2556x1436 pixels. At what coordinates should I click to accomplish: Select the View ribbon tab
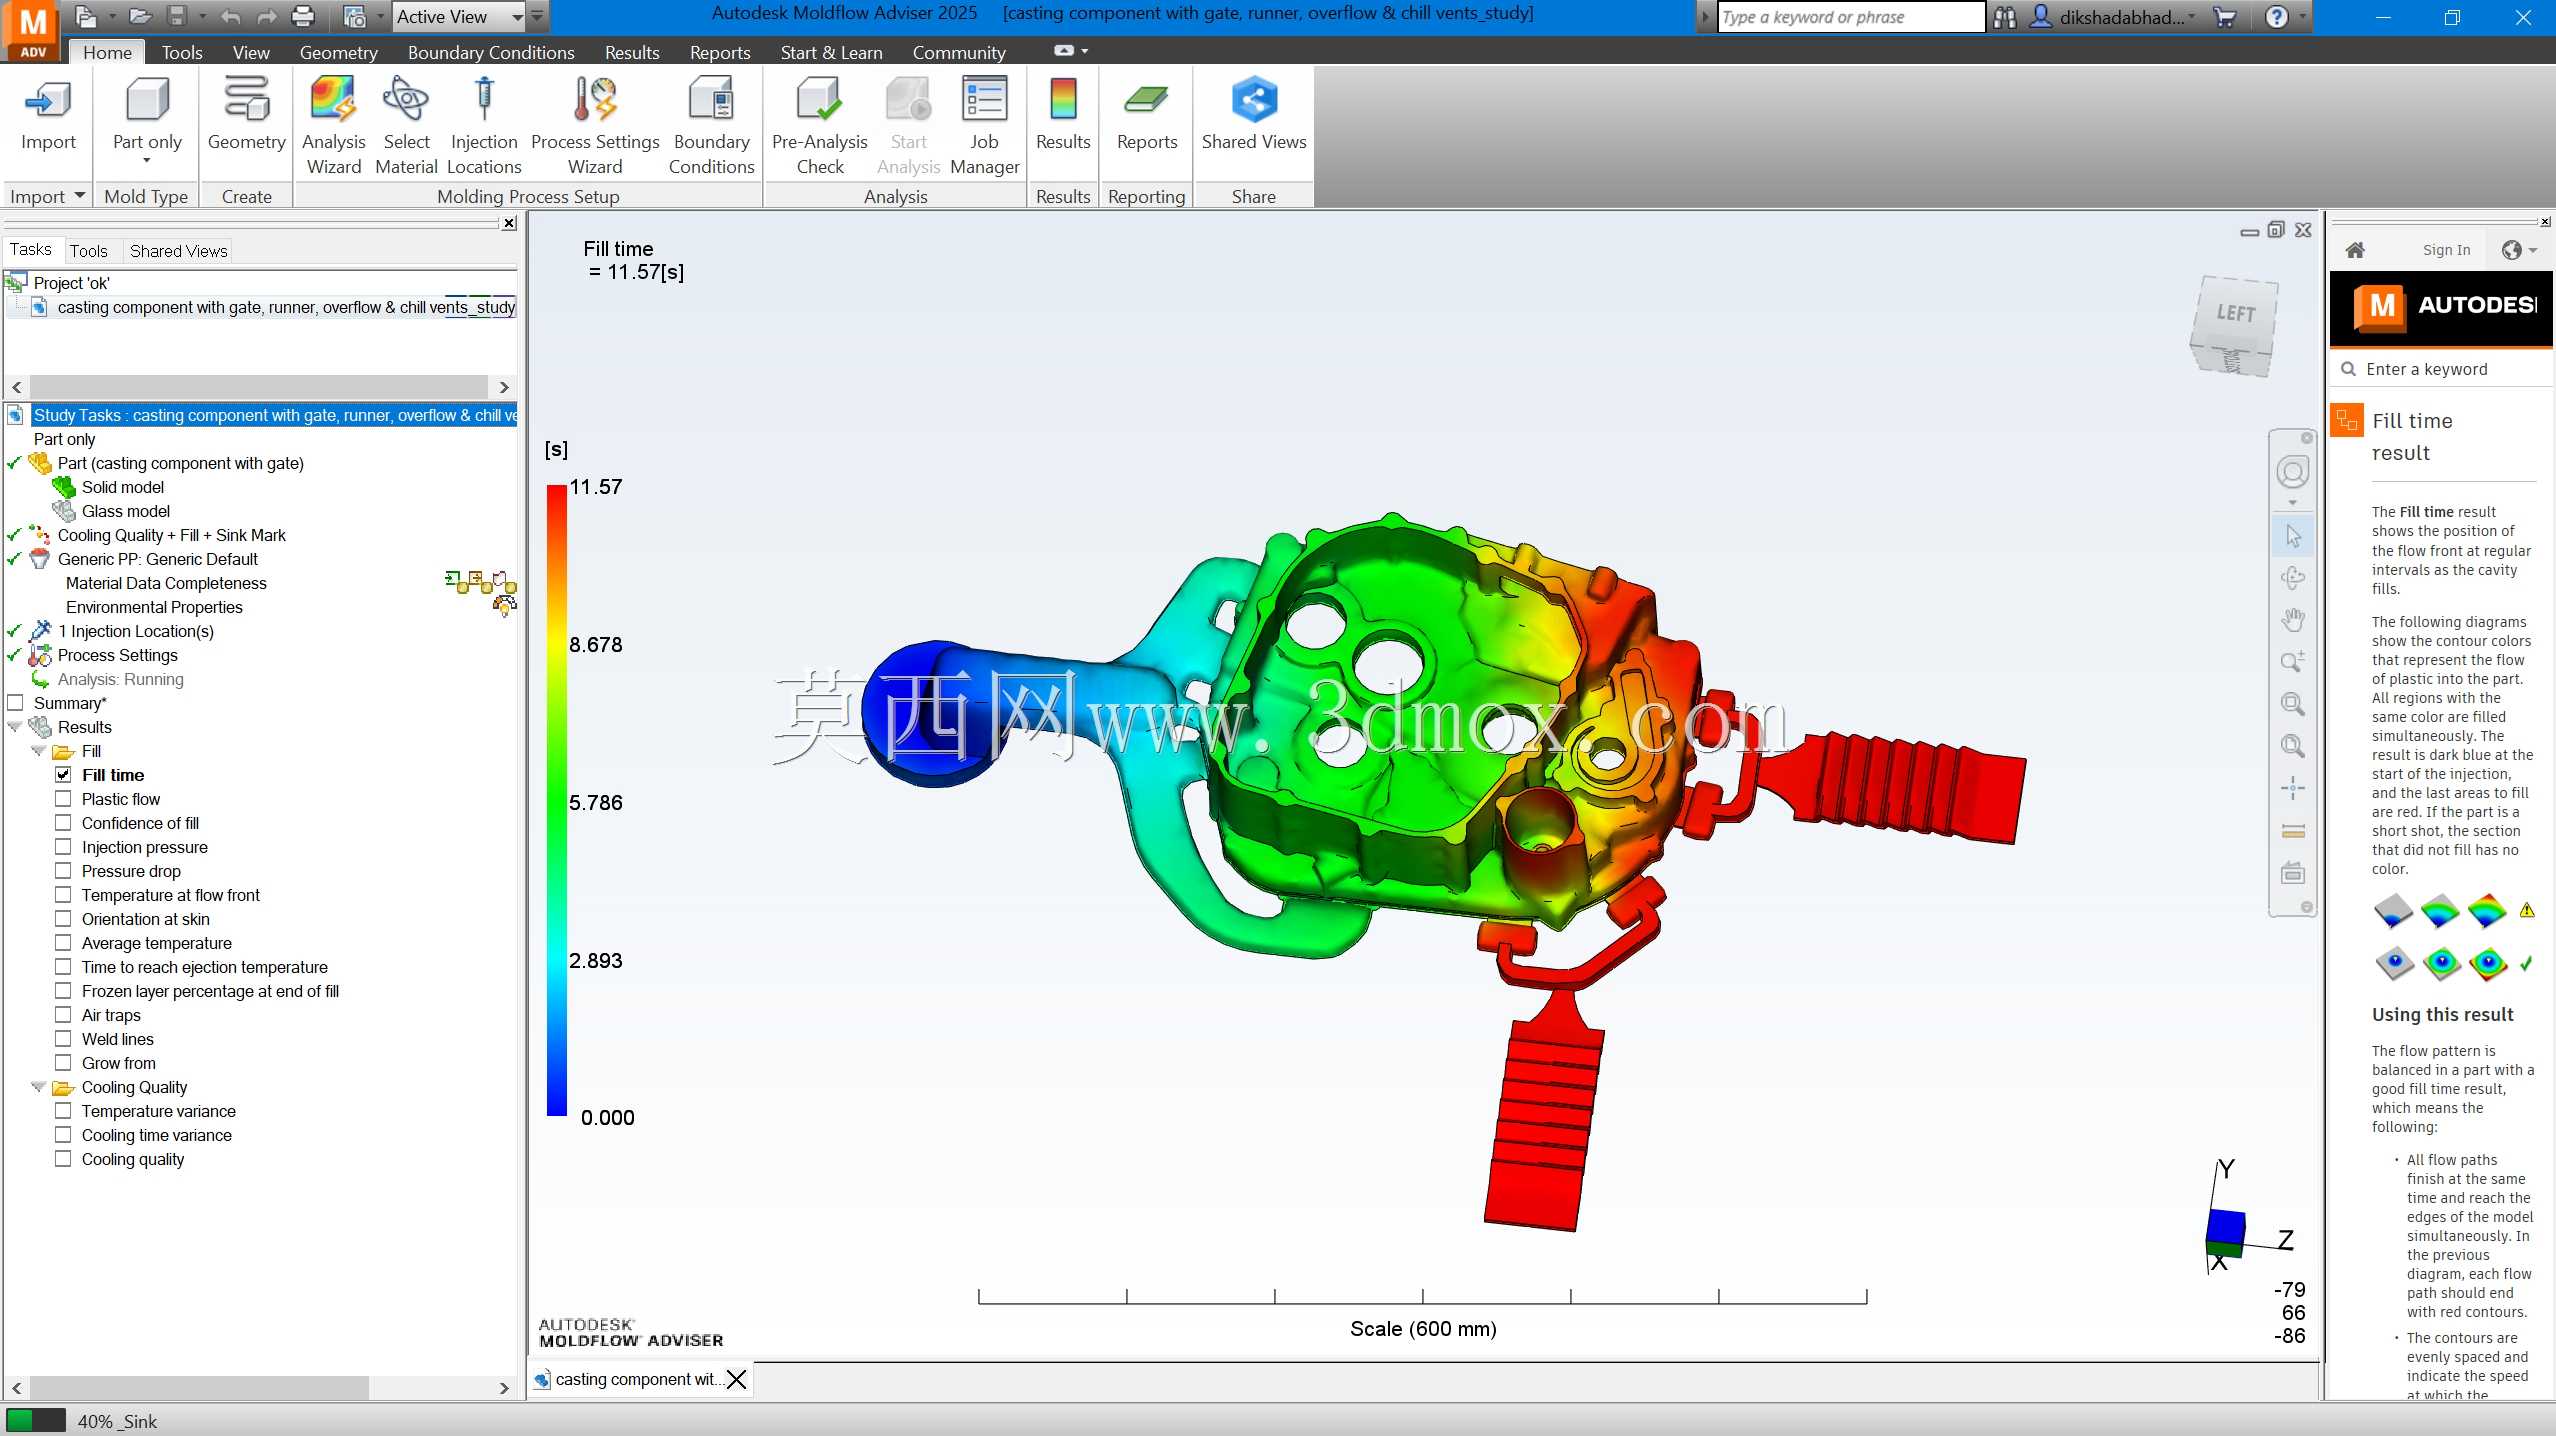click(x=251, y=52)
